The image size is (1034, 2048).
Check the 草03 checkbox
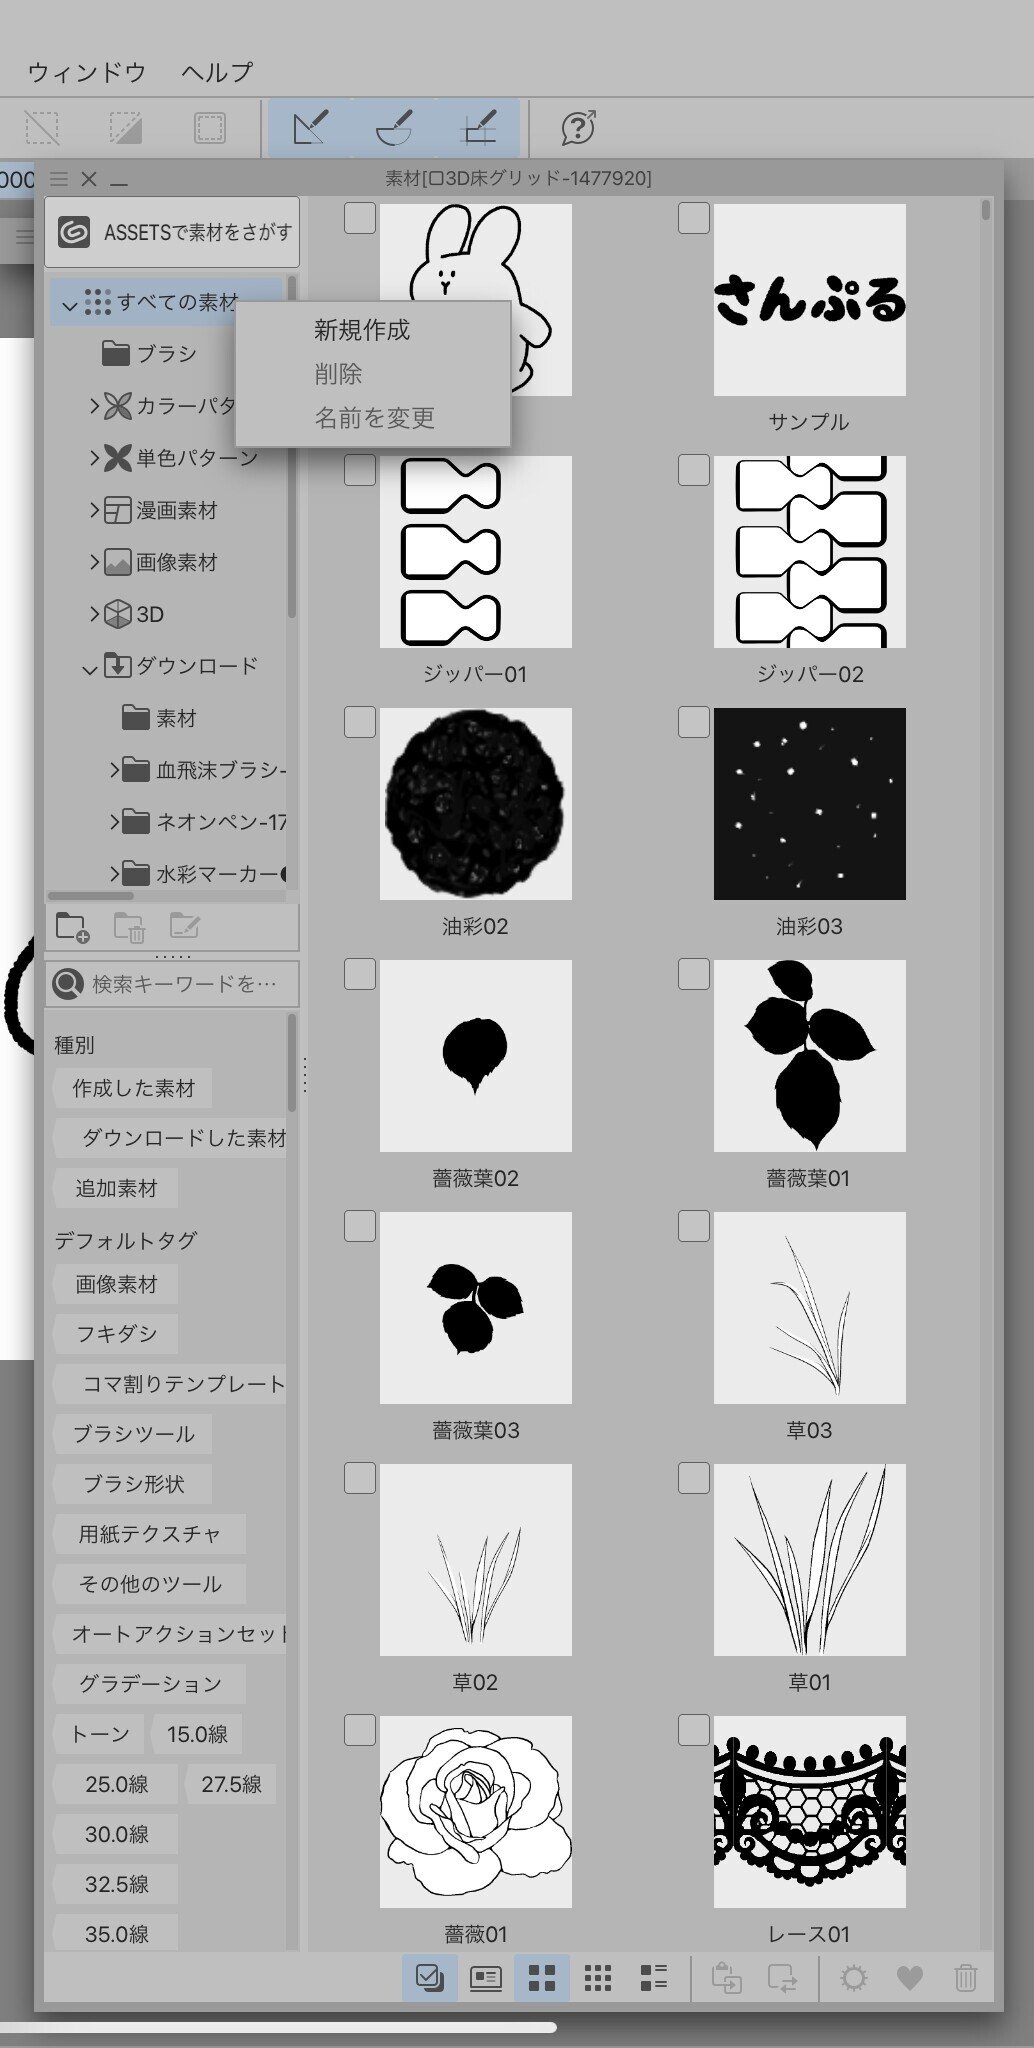(694, 1226)
